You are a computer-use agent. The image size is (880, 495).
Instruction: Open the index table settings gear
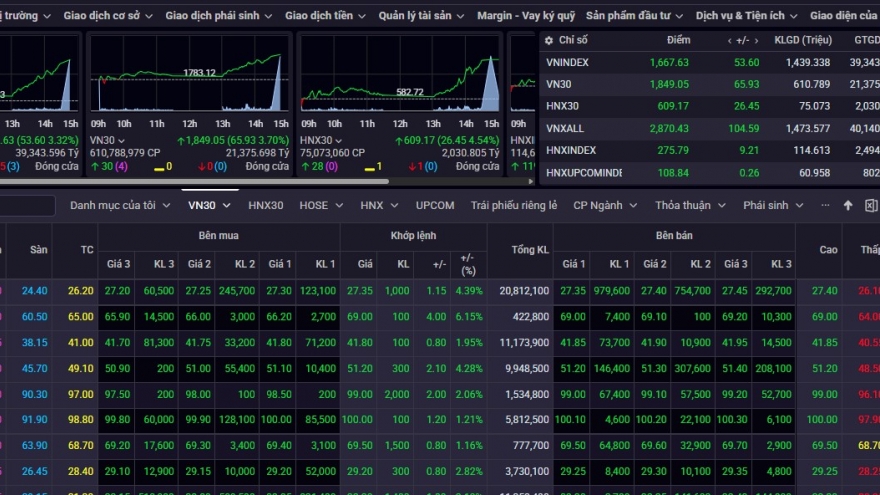(x=547, y=40)
